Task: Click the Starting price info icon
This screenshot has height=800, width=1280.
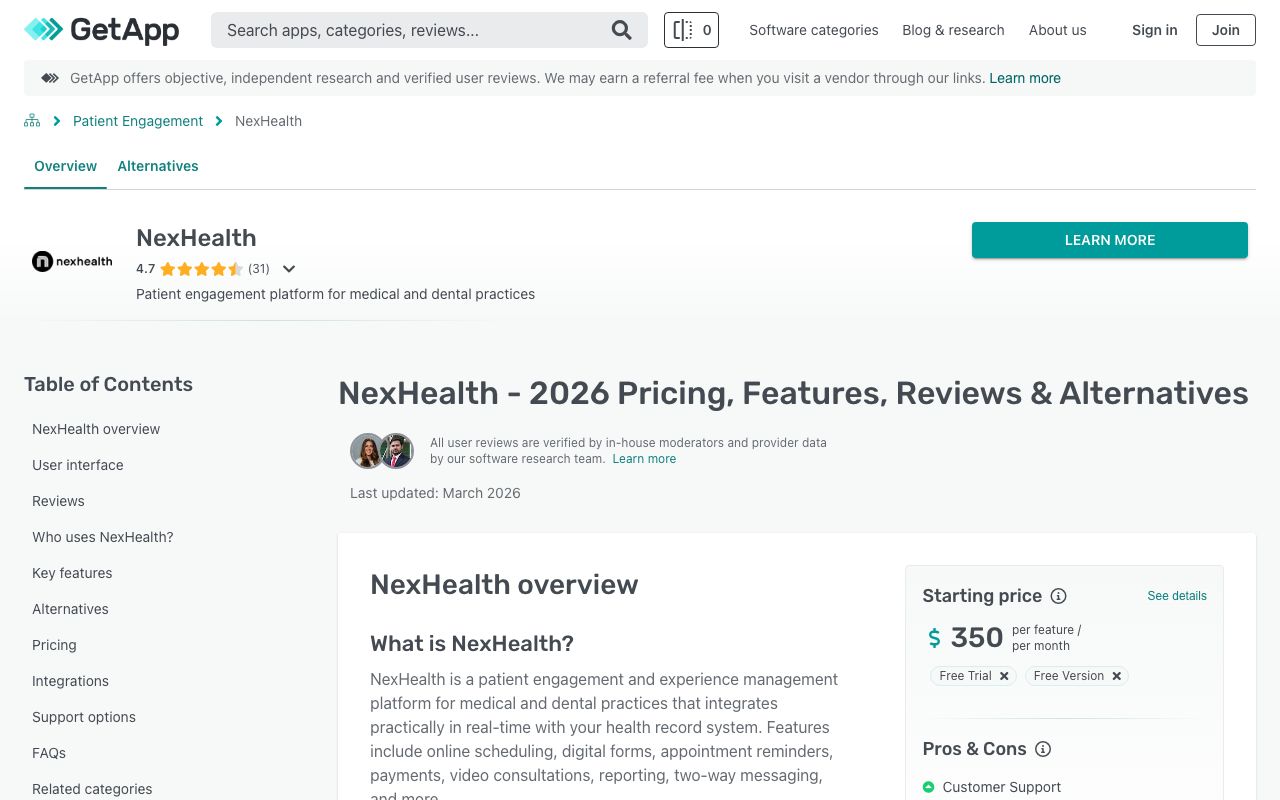Action: [x=1058, y=596]
